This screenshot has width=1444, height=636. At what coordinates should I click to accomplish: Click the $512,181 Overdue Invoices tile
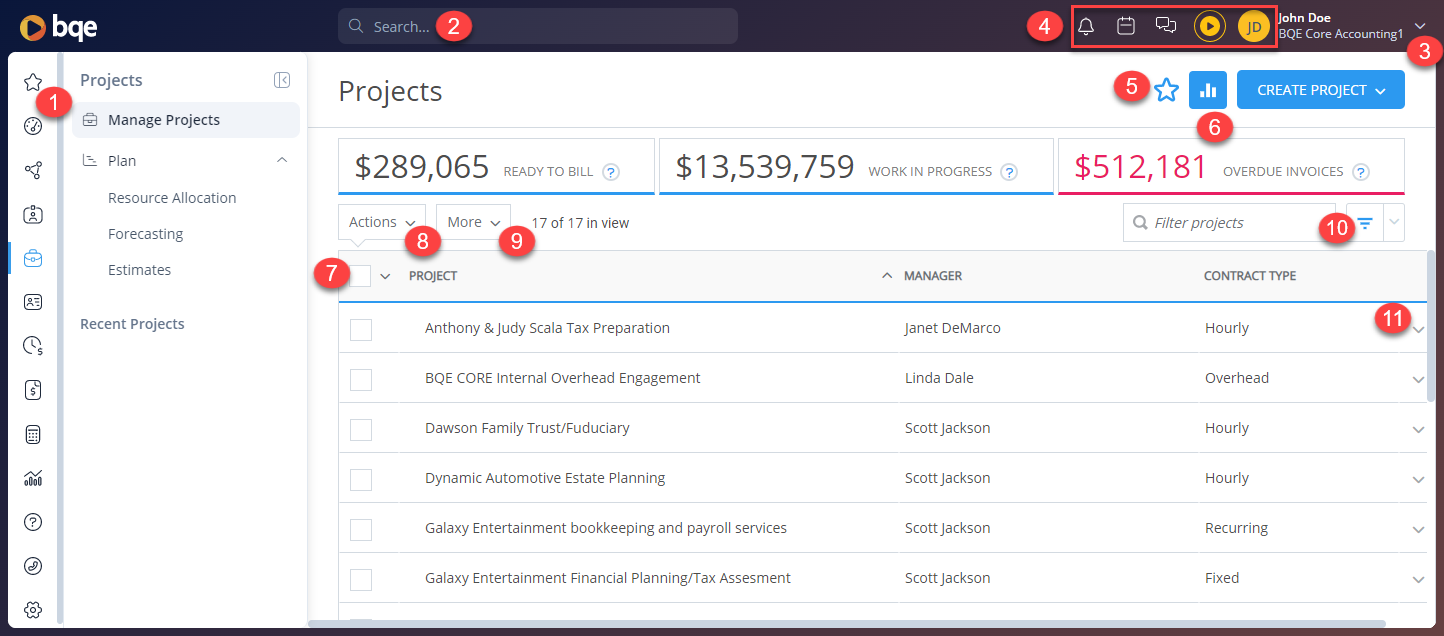[x=1231, y=166]
